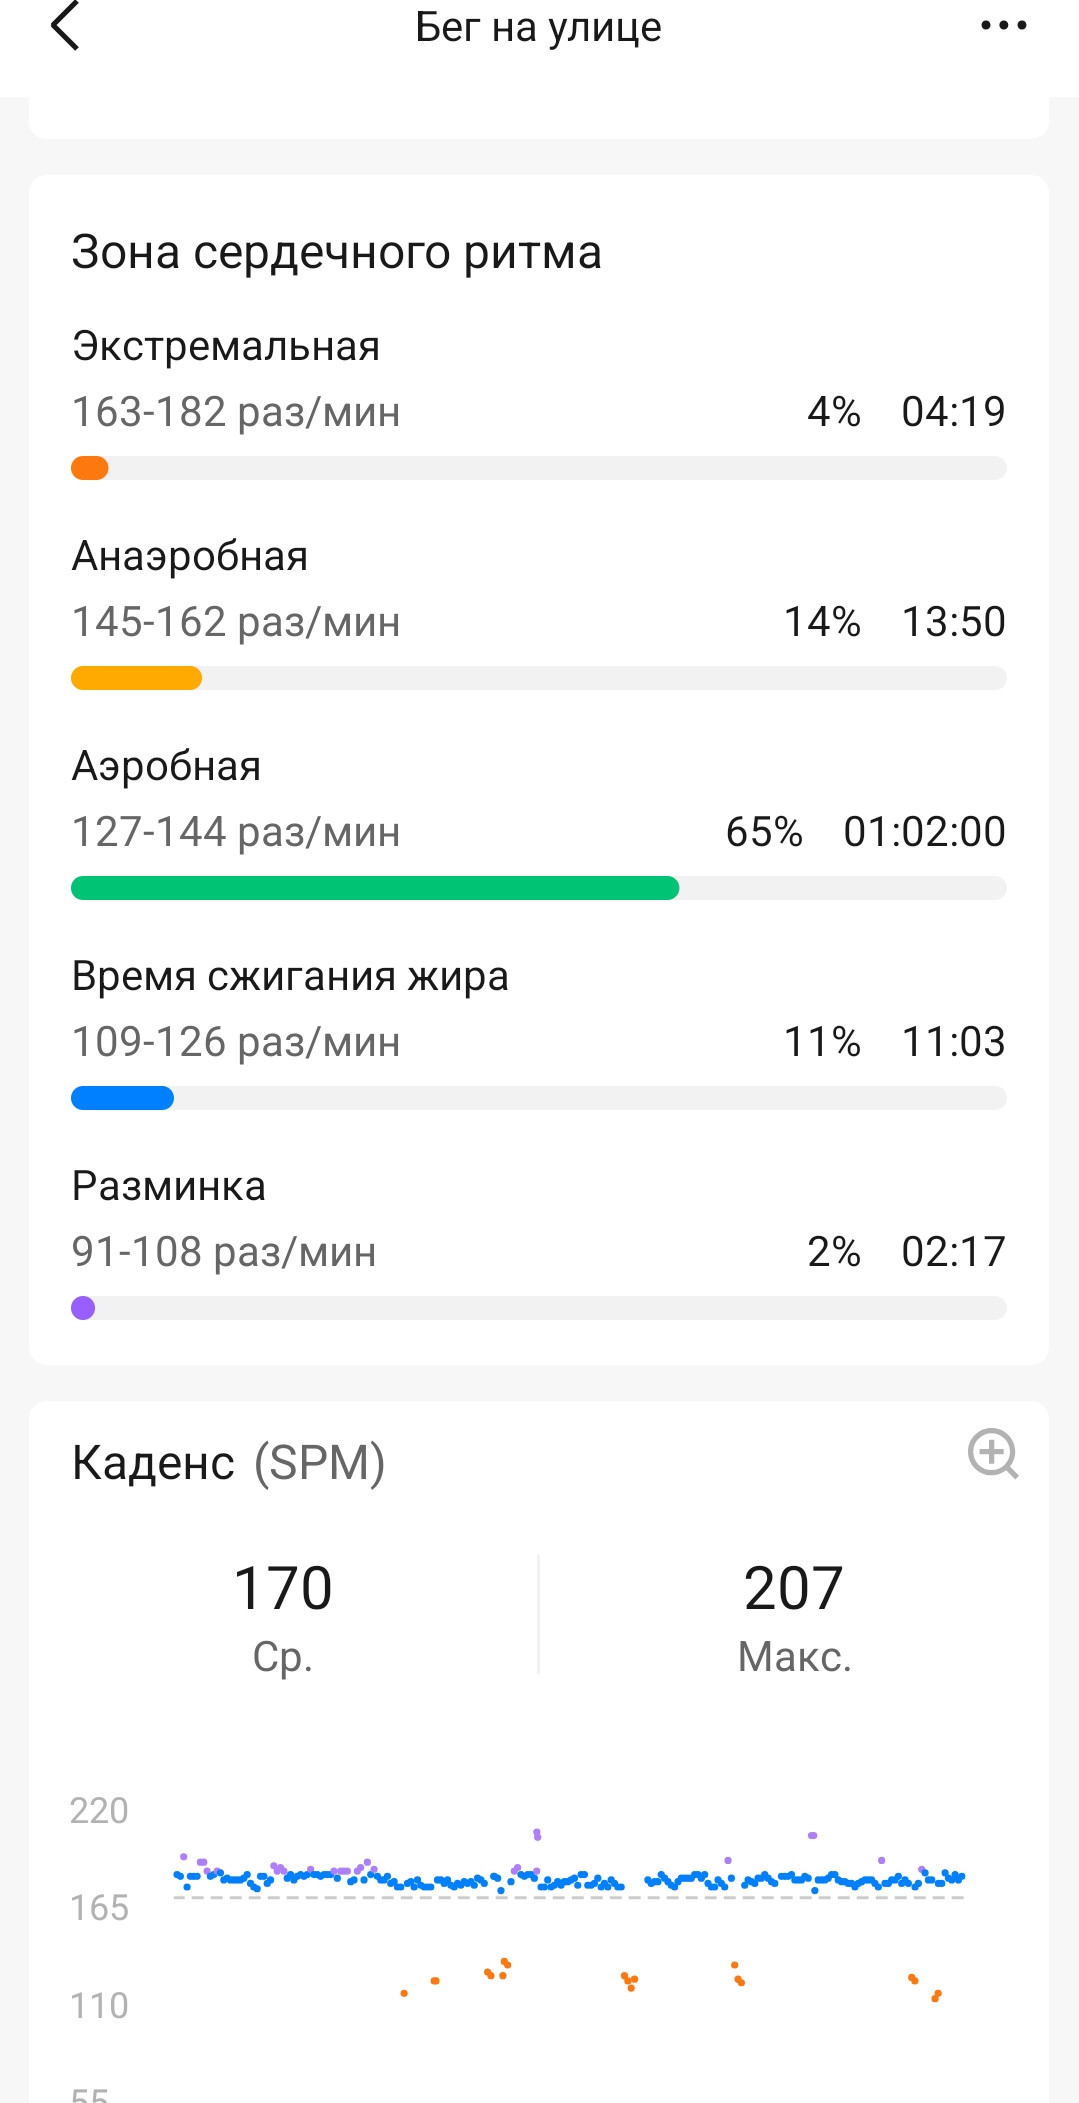Tap the 'Бег на улице' page title

538,27
